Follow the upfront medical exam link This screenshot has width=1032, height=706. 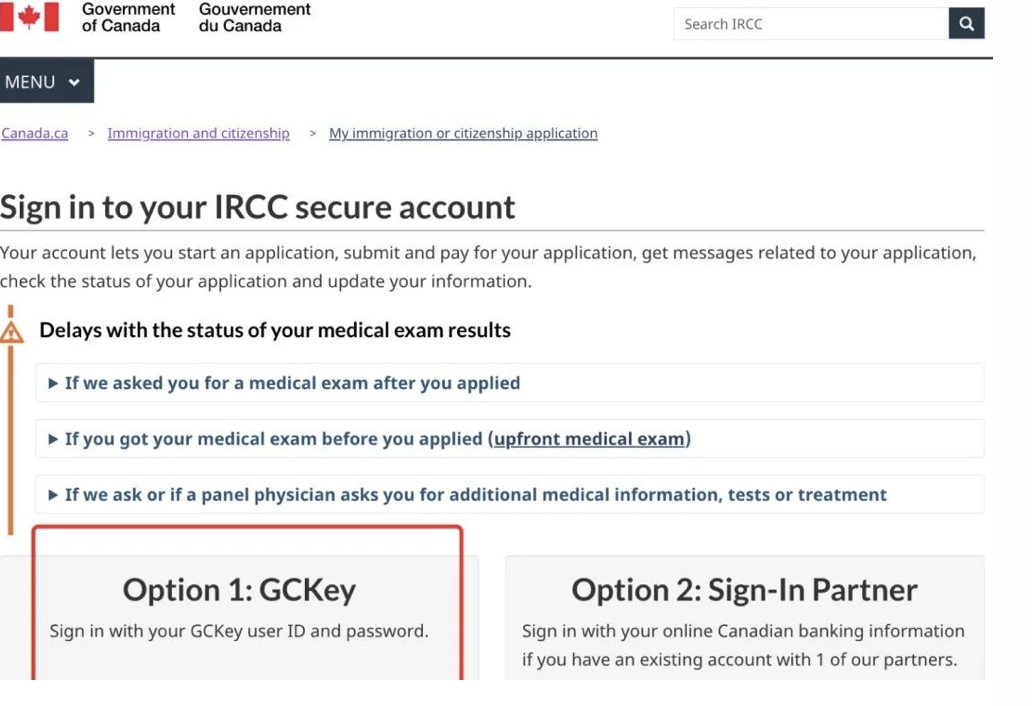590,439
